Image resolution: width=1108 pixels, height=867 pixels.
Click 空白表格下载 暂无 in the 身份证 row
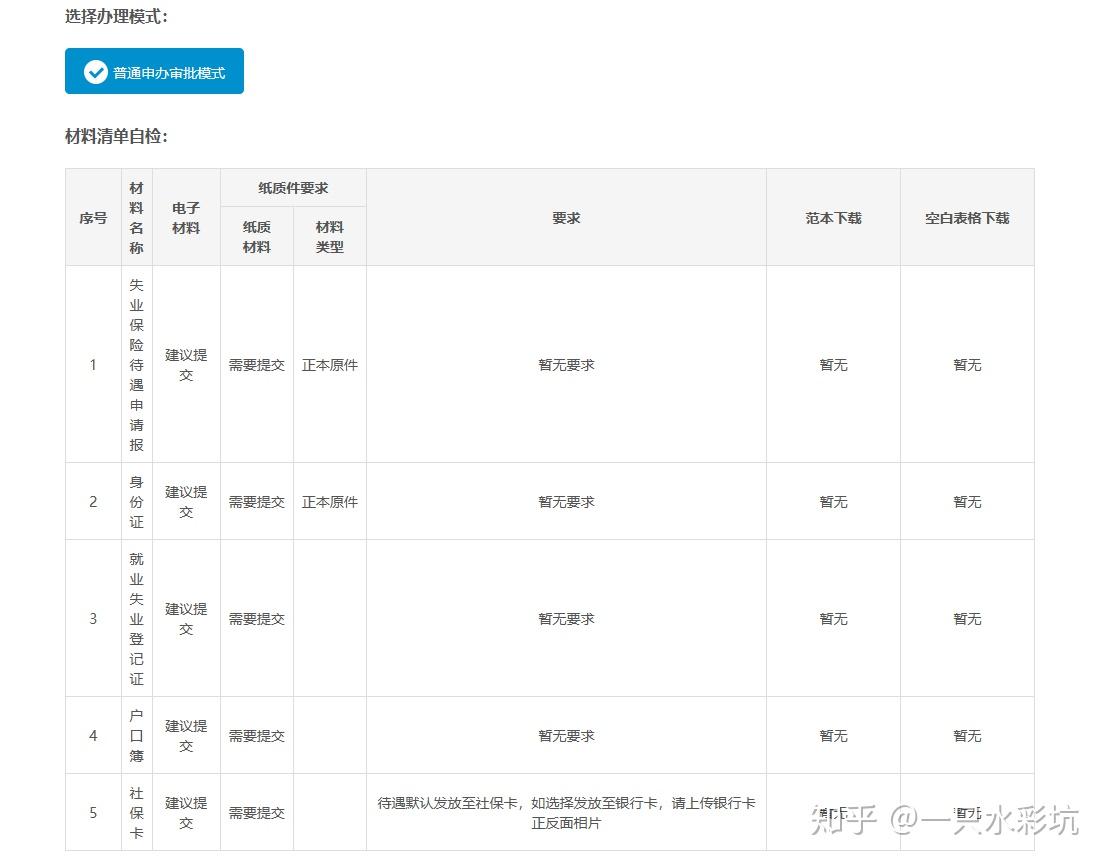point(967,502)
